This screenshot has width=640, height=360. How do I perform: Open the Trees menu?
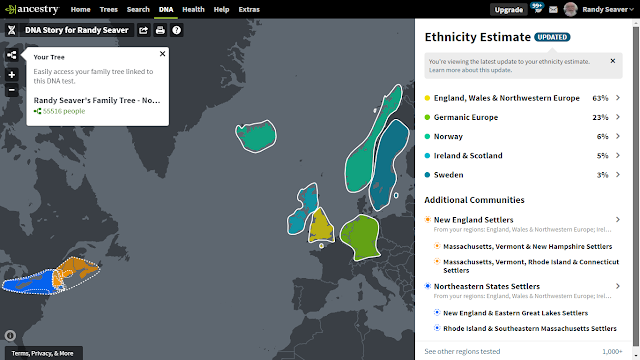[109, 9]
